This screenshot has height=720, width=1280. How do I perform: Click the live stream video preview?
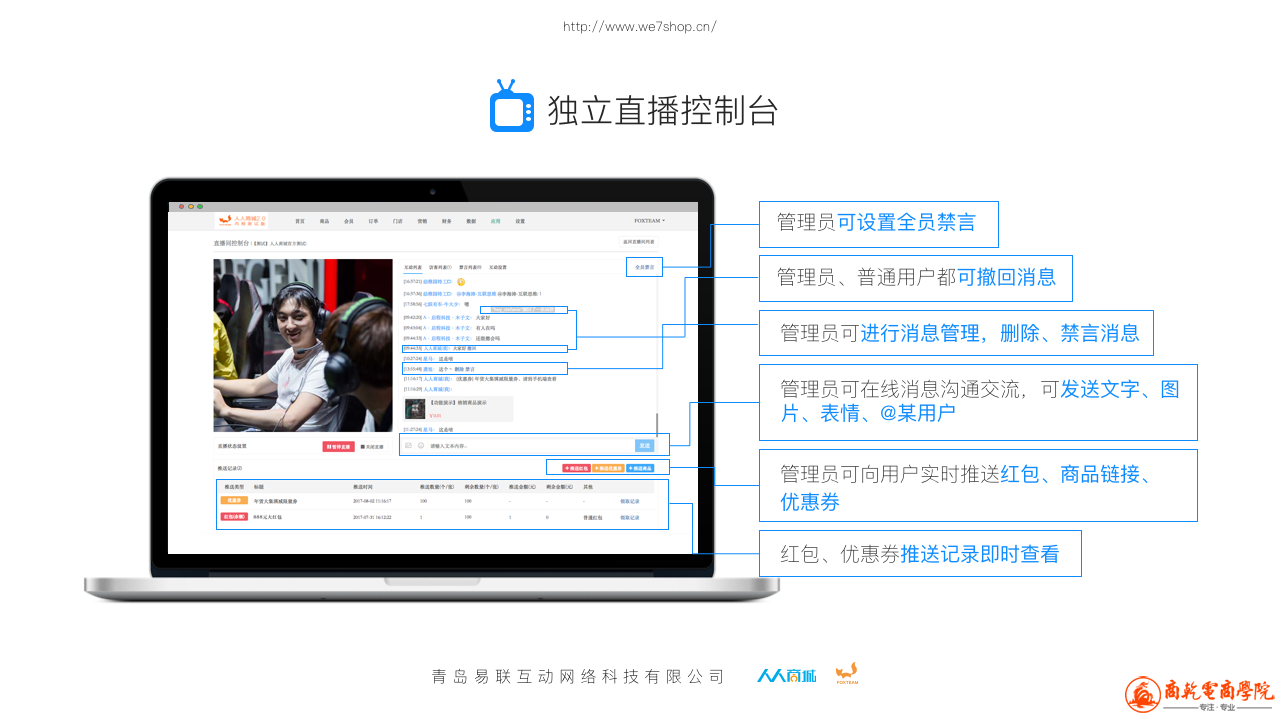pyautogui.click(x=303, y=345)
